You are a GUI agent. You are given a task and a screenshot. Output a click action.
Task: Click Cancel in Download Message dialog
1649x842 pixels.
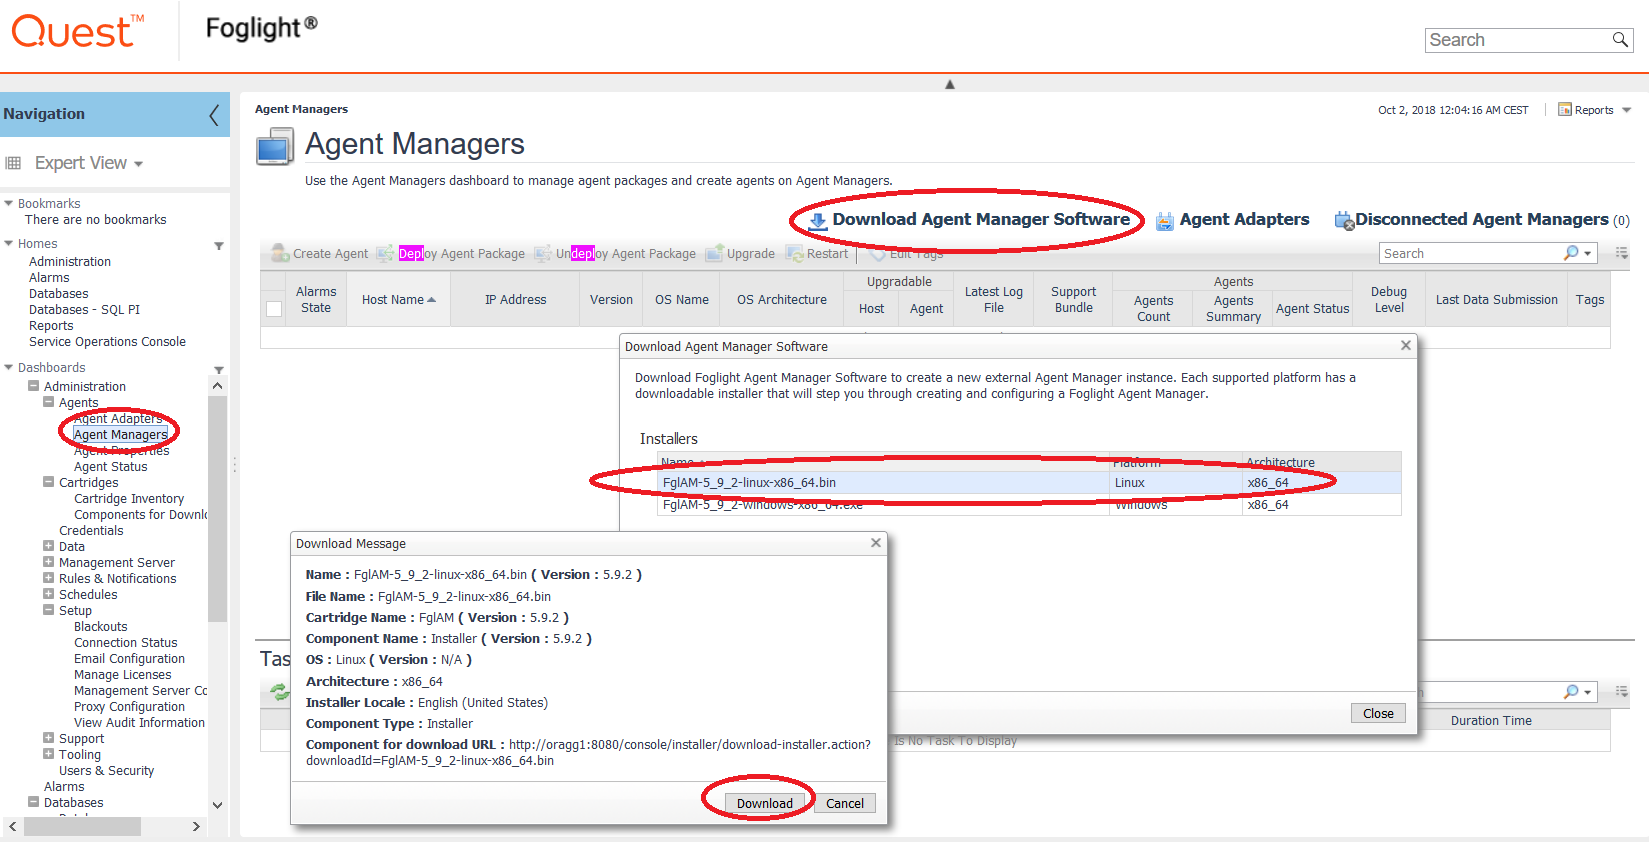point(845,803)
